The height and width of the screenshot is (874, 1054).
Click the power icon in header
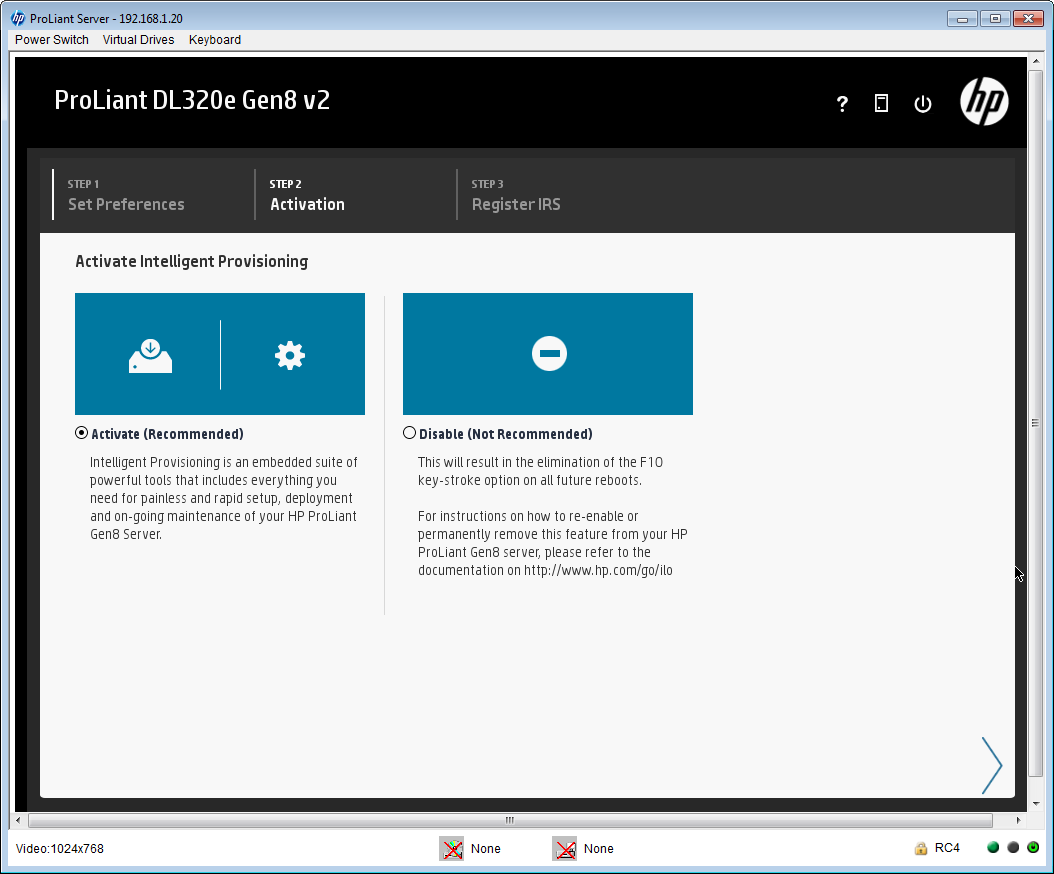tap(923, 104)
